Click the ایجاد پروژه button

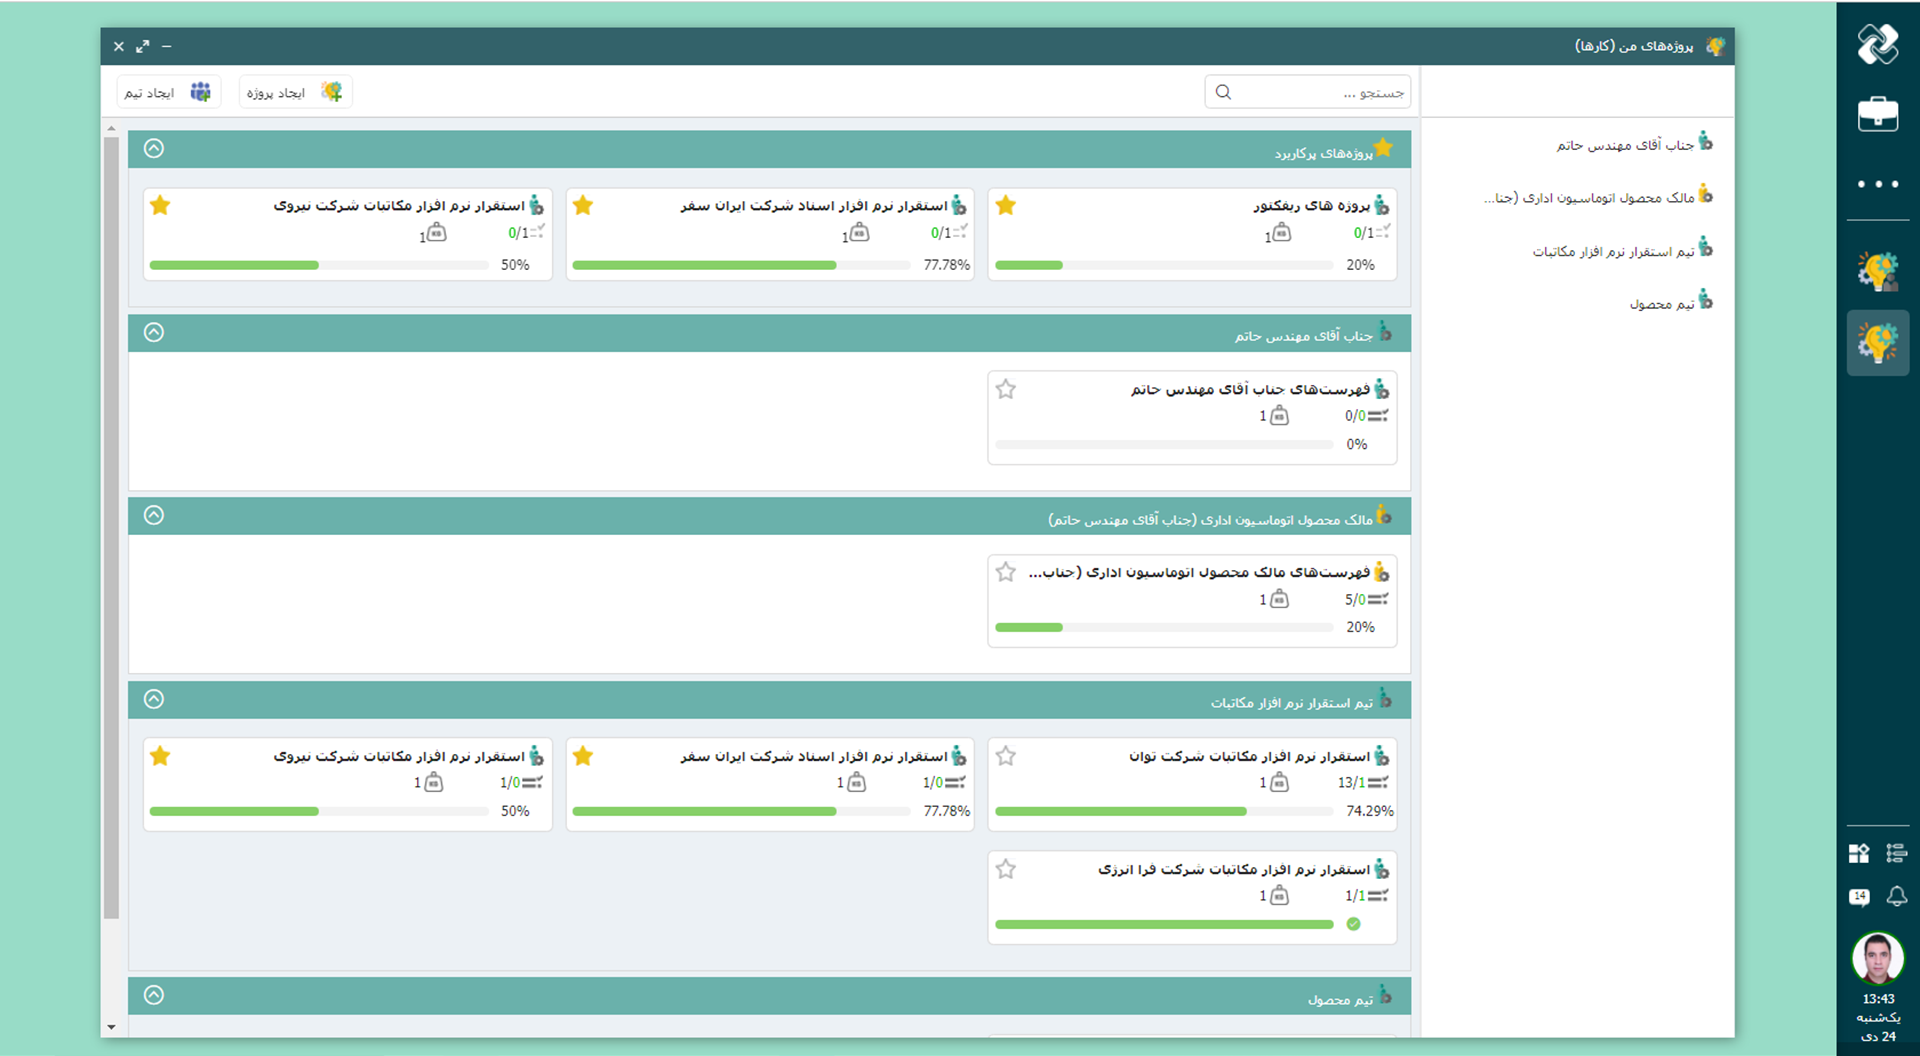point(294,92)
